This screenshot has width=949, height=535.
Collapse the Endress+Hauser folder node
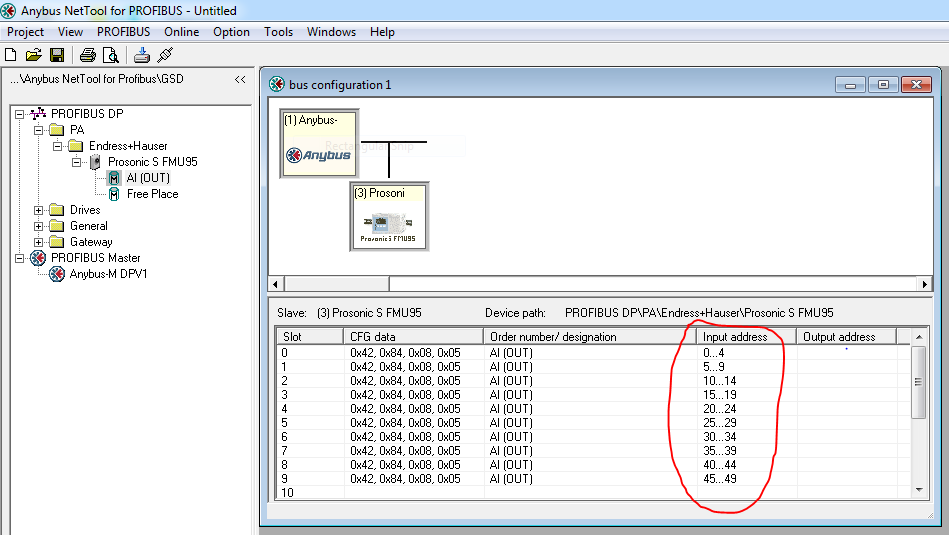[x=57, y=146]
